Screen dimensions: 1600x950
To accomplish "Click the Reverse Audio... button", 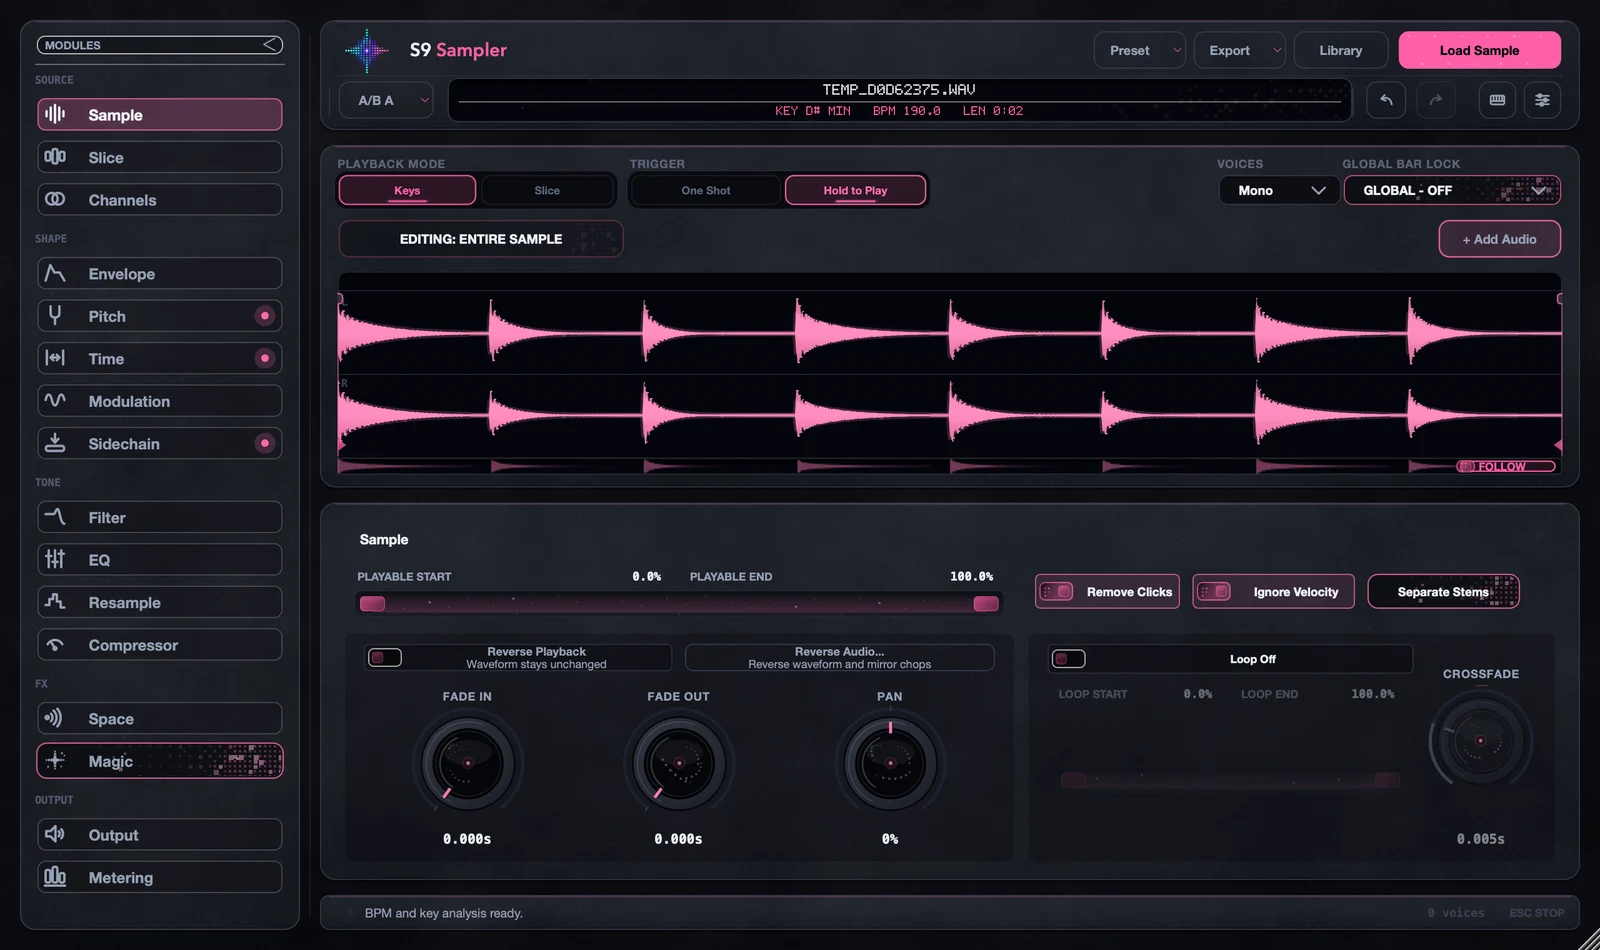I will (839, 657).
